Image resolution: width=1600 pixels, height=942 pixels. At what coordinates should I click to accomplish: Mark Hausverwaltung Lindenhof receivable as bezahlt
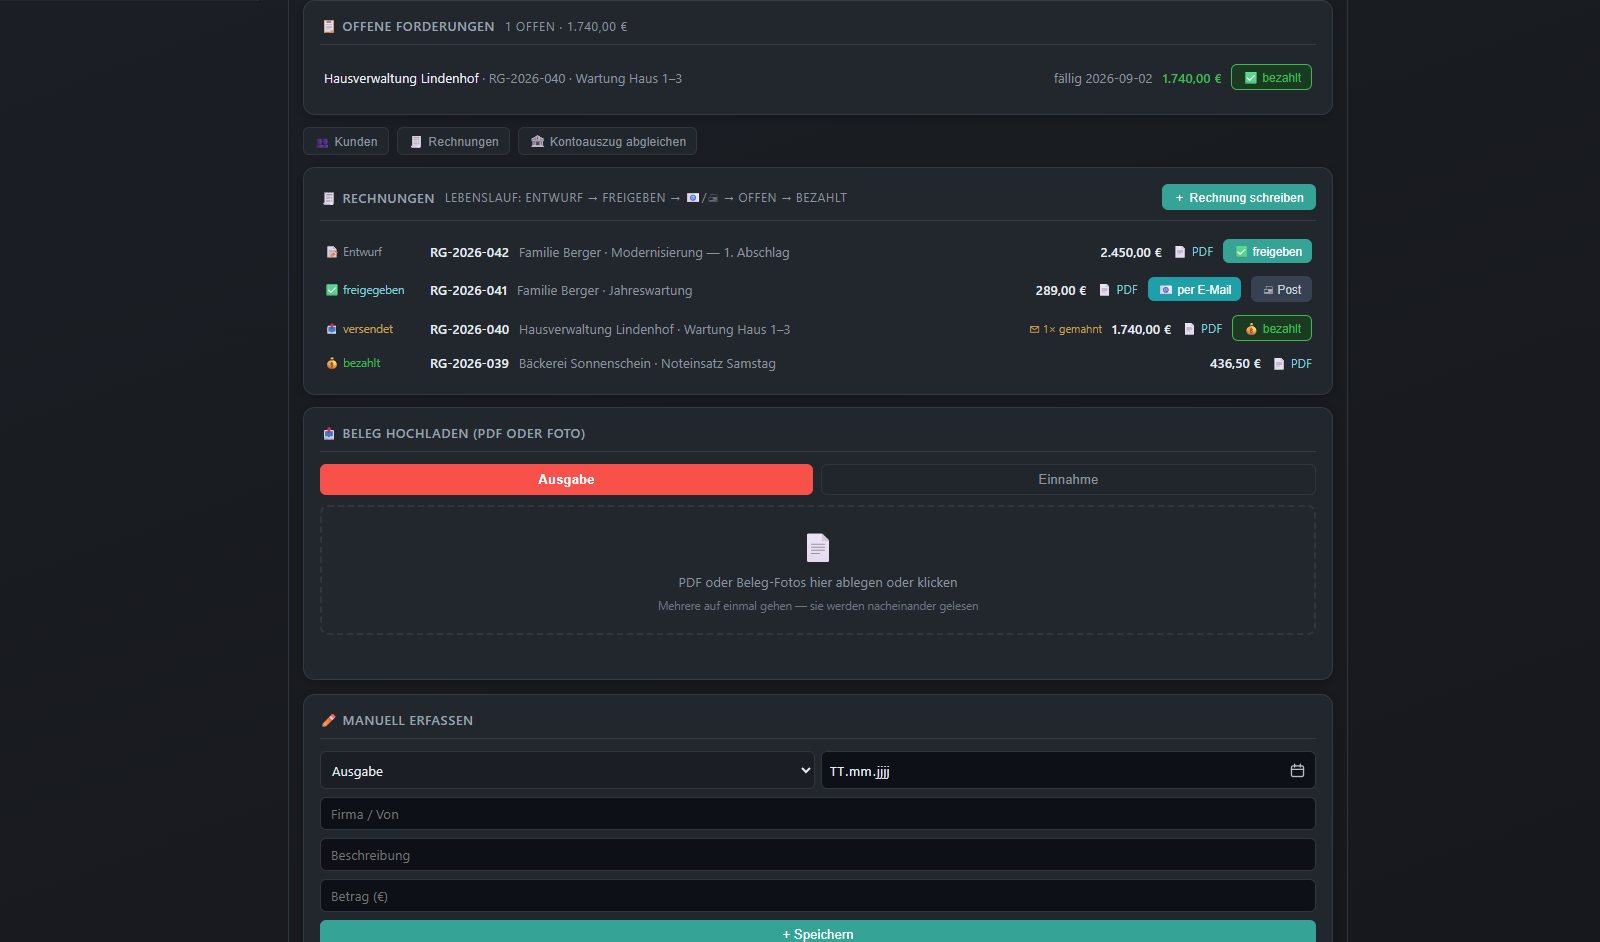1271,78
